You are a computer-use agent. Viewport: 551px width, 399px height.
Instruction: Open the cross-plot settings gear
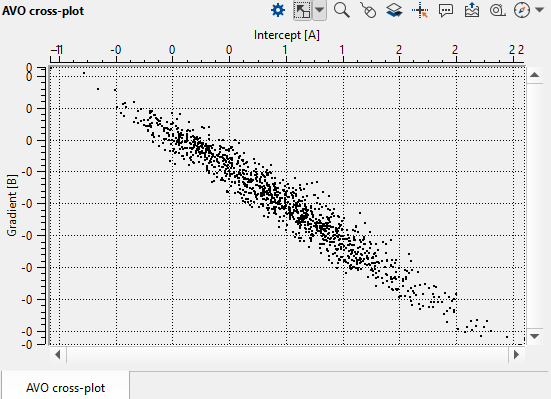pos(278,10)
